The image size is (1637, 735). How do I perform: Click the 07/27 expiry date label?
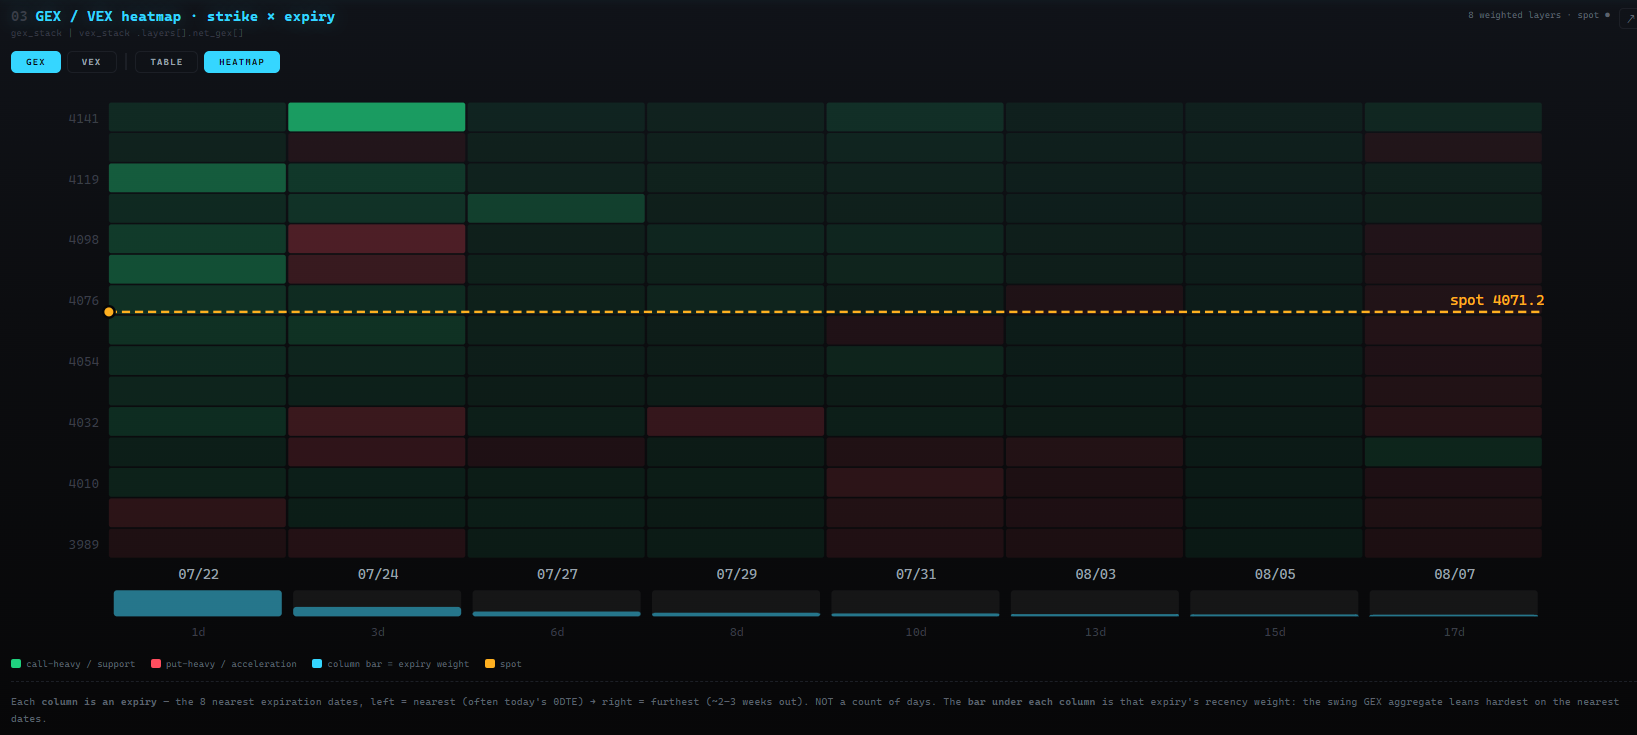[557, 574]
